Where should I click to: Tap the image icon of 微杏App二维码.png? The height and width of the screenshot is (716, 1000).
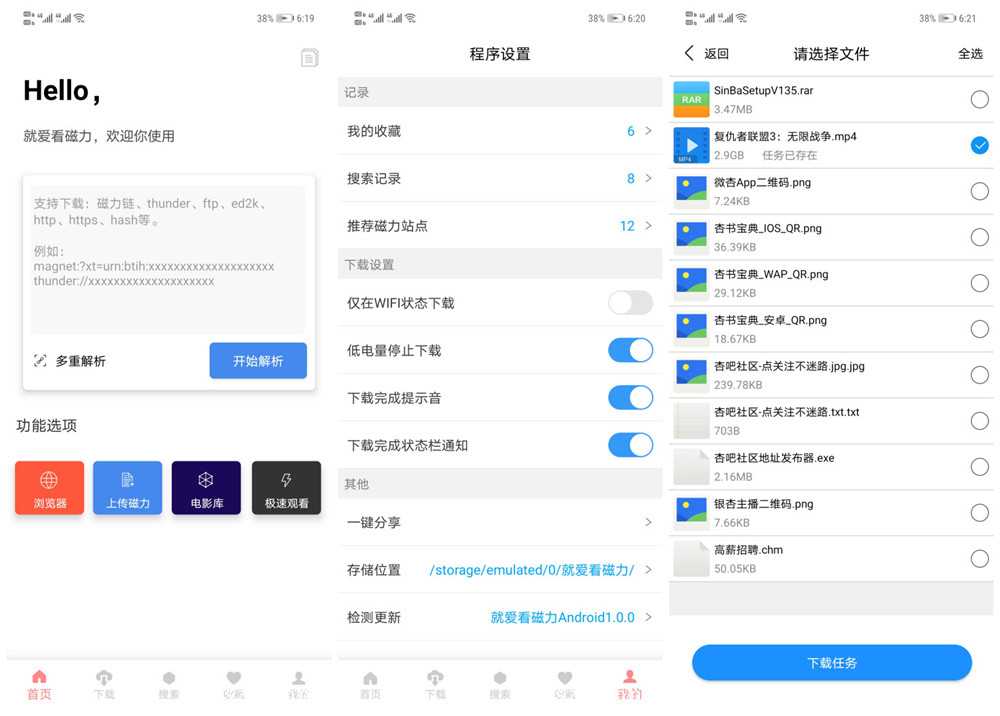coord(691,191)
